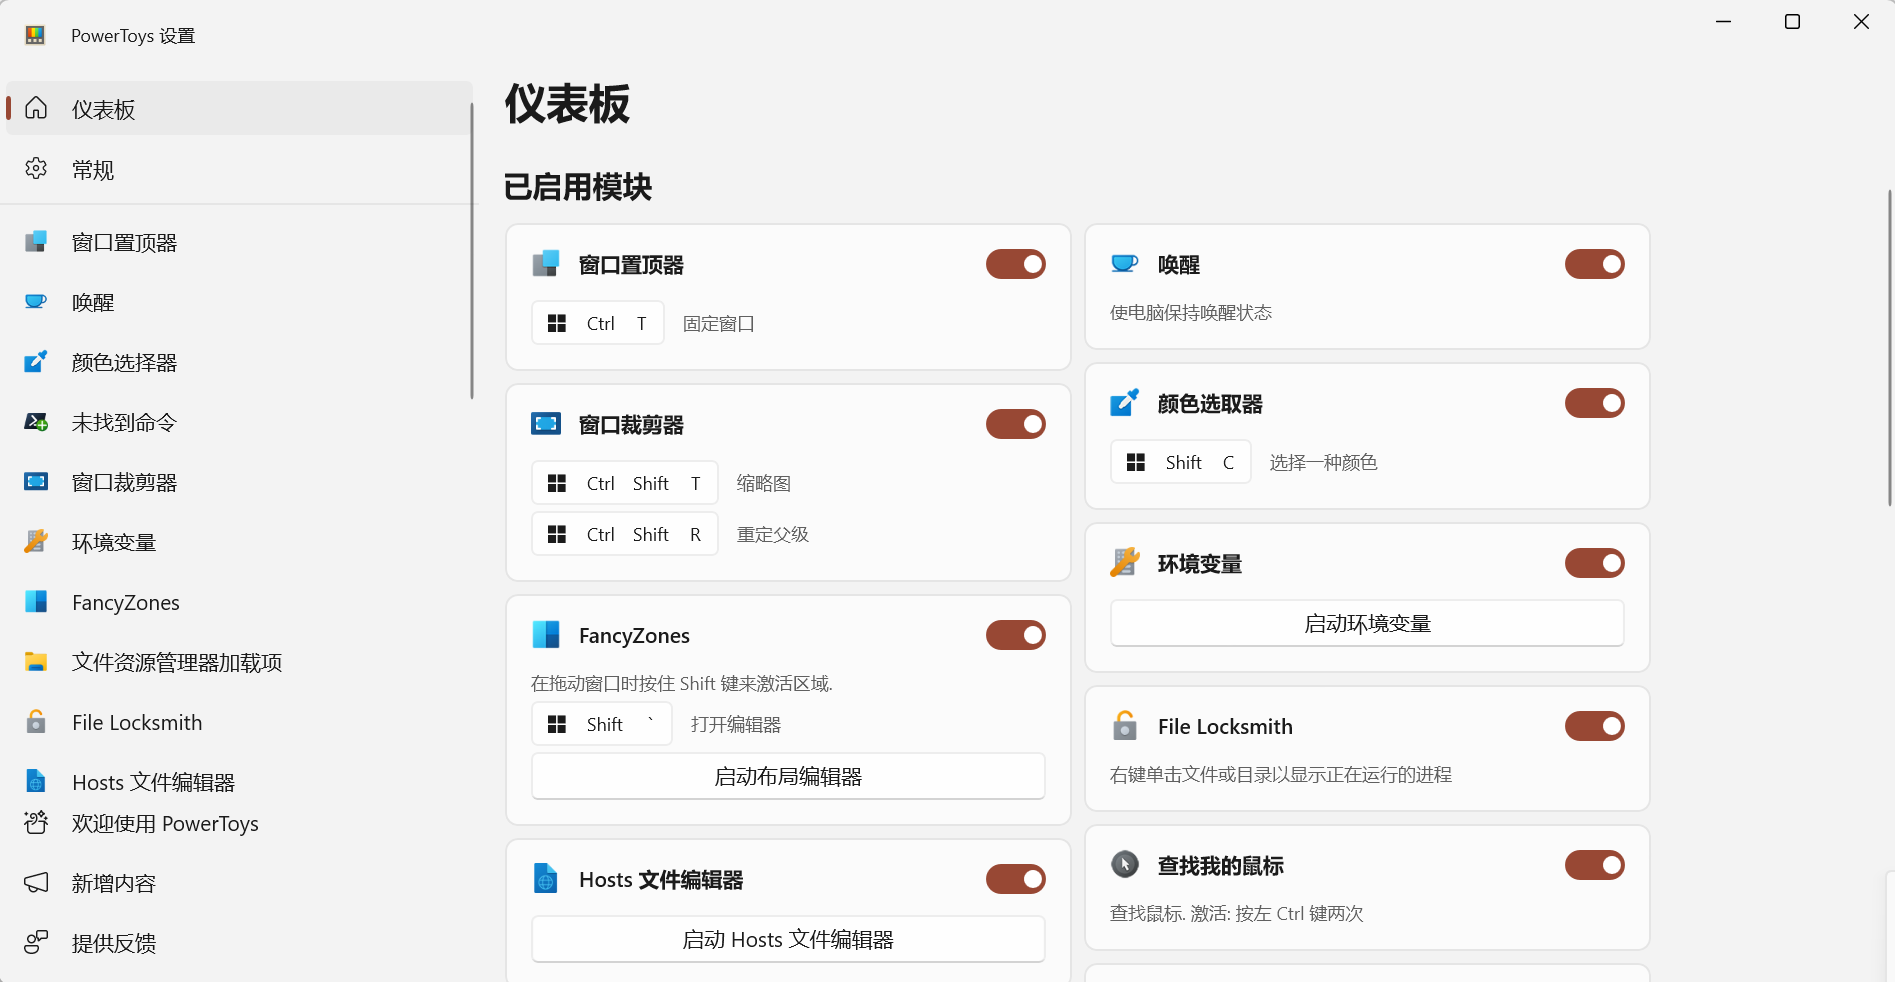Disable the 窗口裁剪器 module toggle

pos(1016,424)
